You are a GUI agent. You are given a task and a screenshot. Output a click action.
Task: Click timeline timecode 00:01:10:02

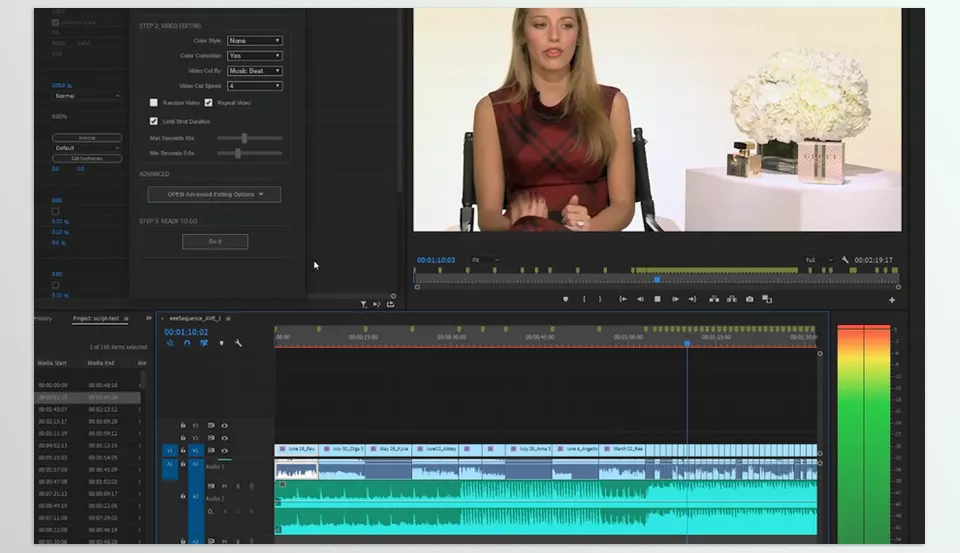(x=186, y=332)
